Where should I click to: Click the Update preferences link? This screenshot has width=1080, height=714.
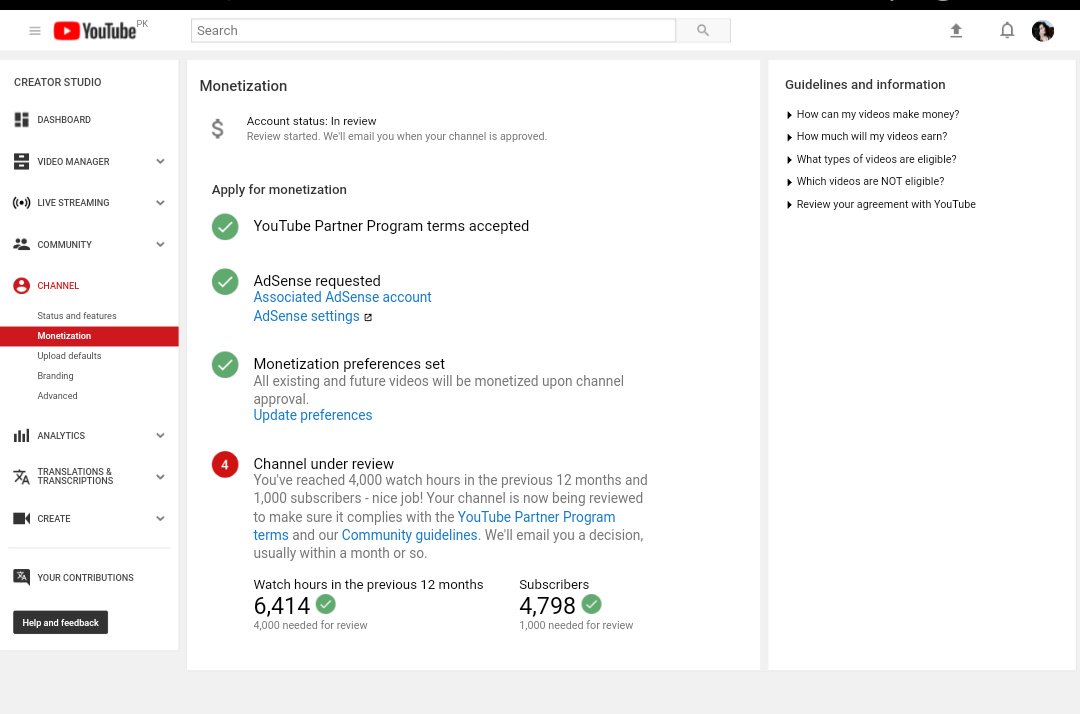point(313,415)
